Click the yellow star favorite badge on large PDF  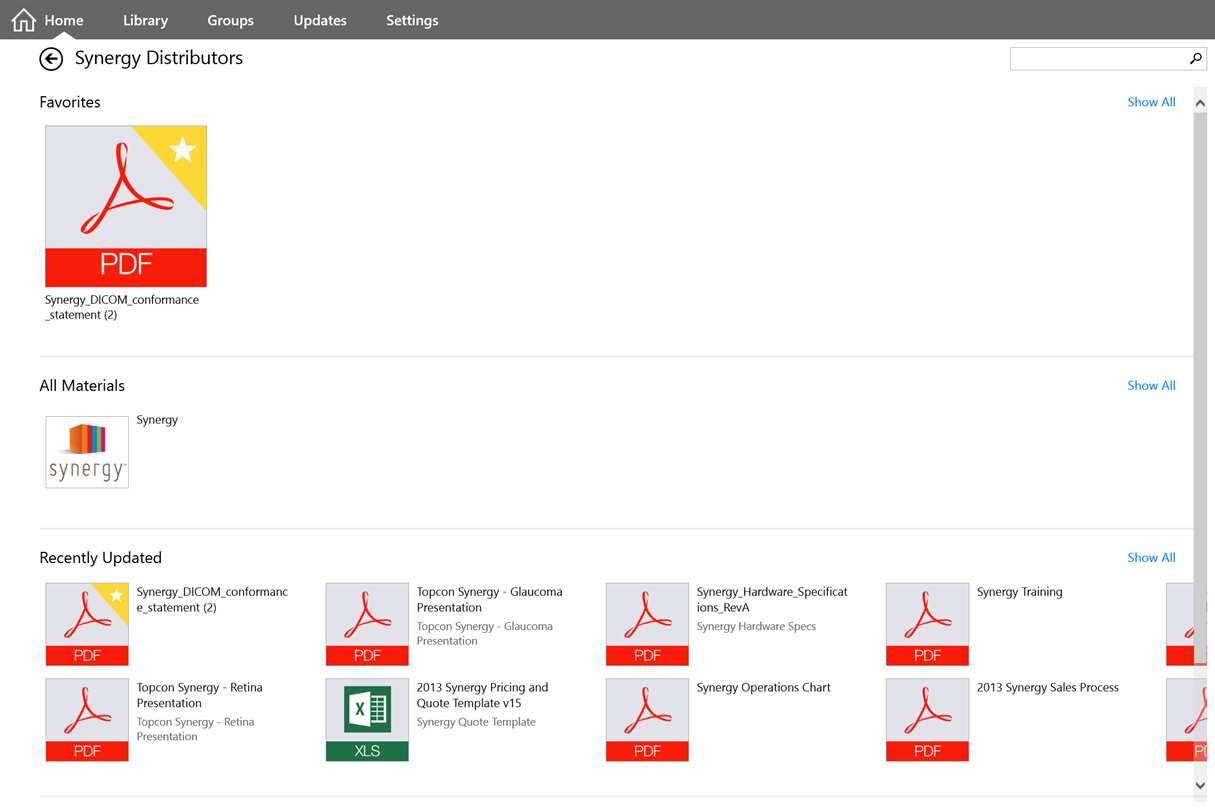click(x=183, y=150)
